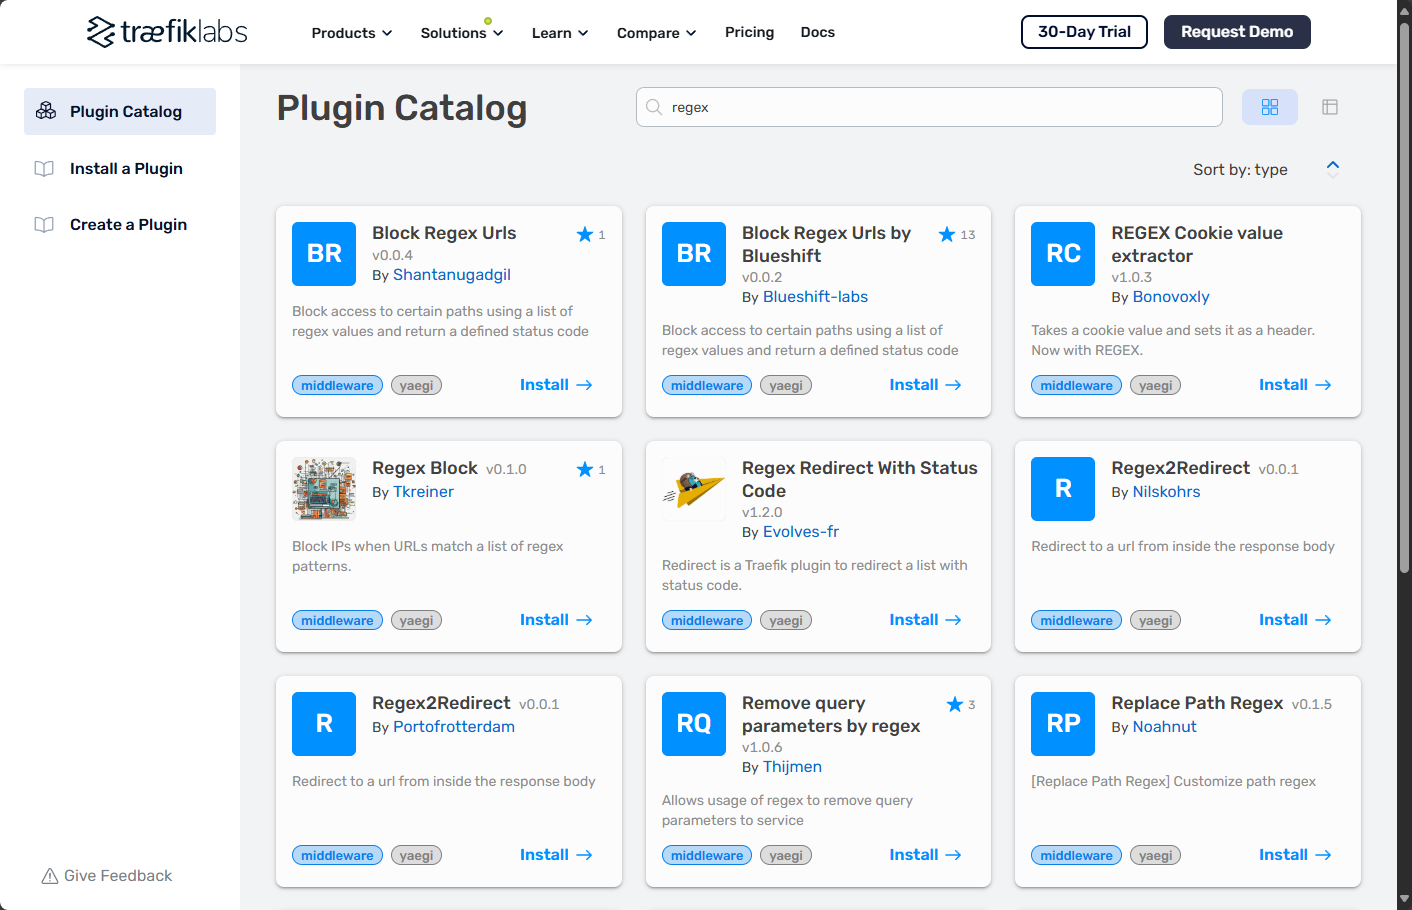Viewport: 1412px width, 910px height.
Task: Click the Traefik Labs logo
Action: coord(167,32)
